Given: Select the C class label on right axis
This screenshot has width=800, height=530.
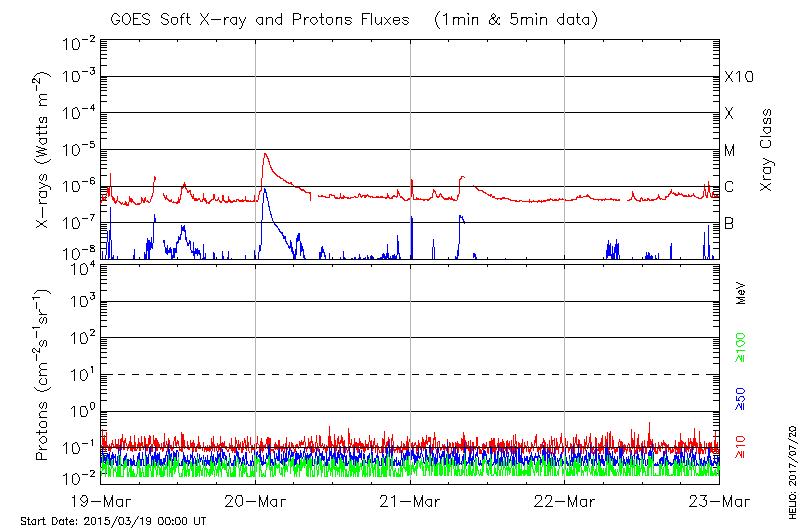Looking at the screenshot, I should (x=729, y=187).
